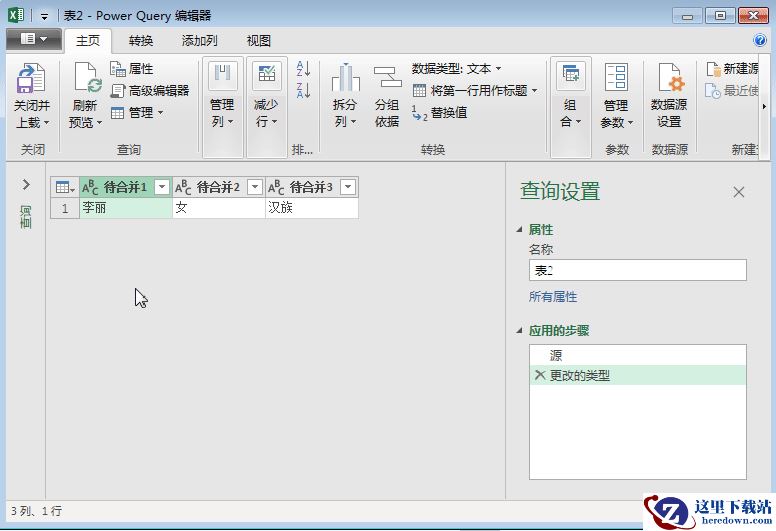Switch to the 转换 tab
This screenshot has width=776, height=531.
[141, 41]
